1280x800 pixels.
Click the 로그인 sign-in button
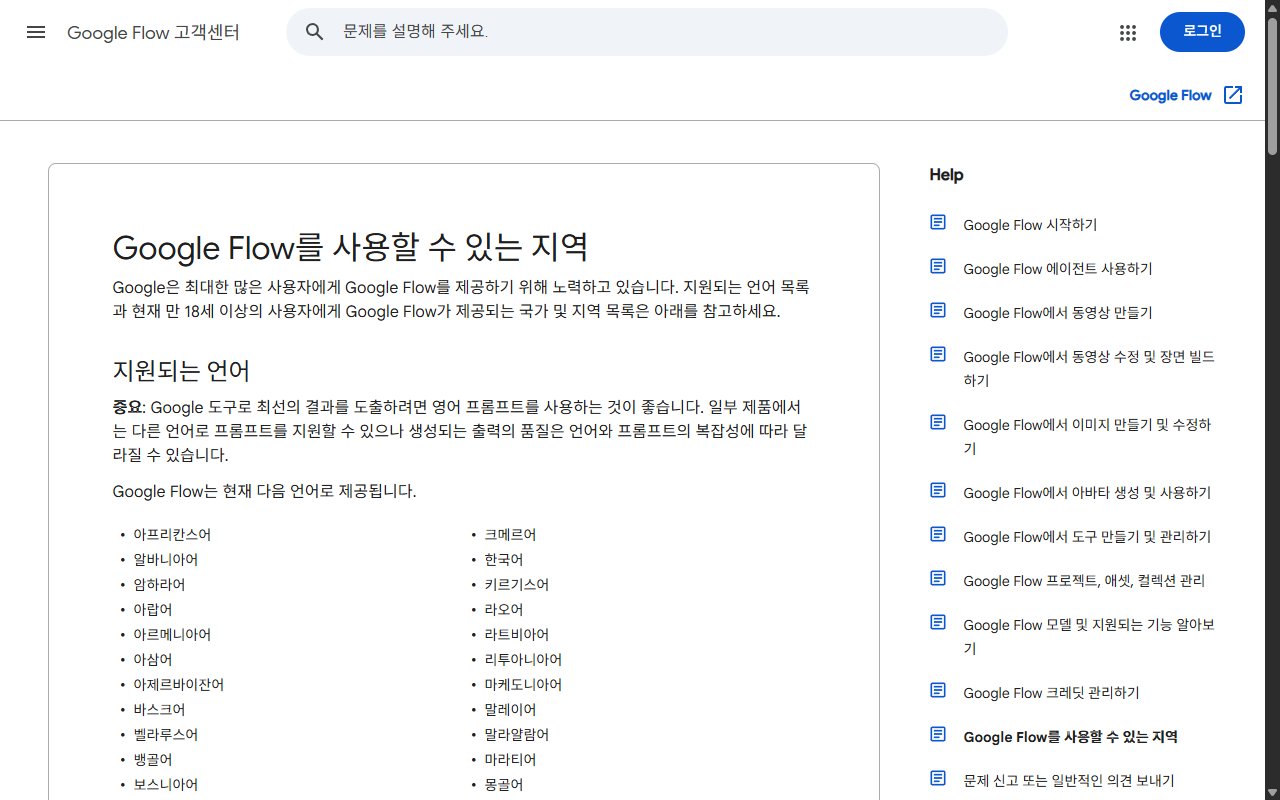[1202, 32]
